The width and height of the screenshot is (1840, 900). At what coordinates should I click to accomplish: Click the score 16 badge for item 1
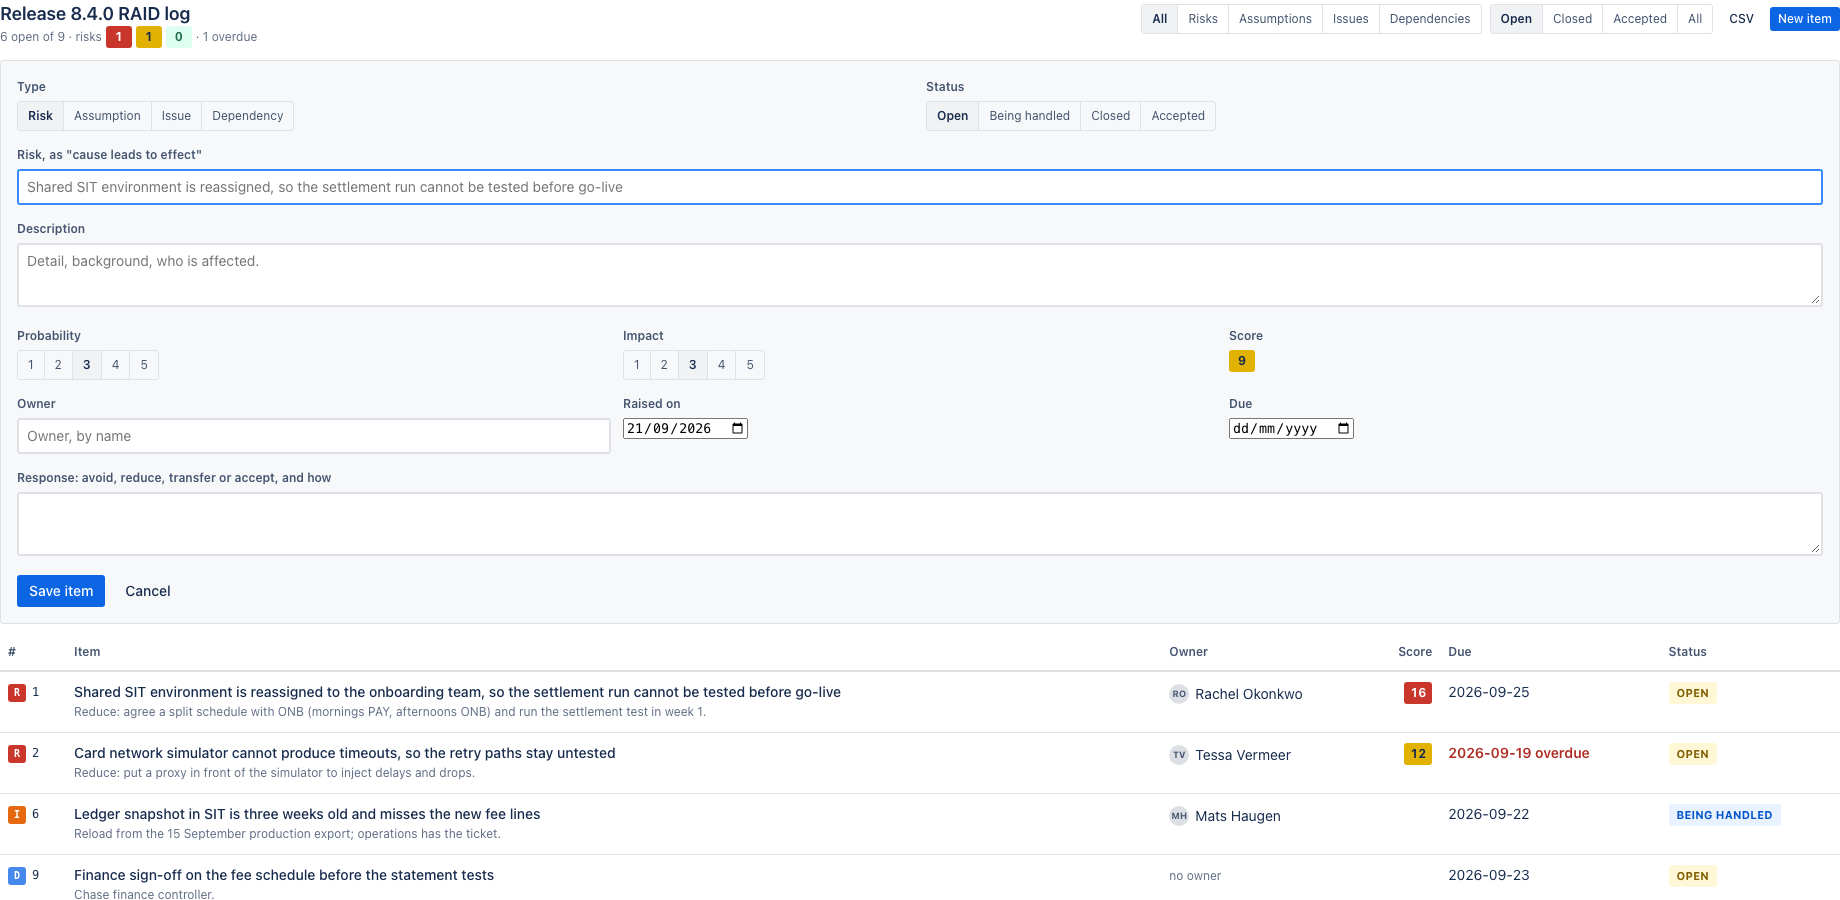tap(1418, 693)
